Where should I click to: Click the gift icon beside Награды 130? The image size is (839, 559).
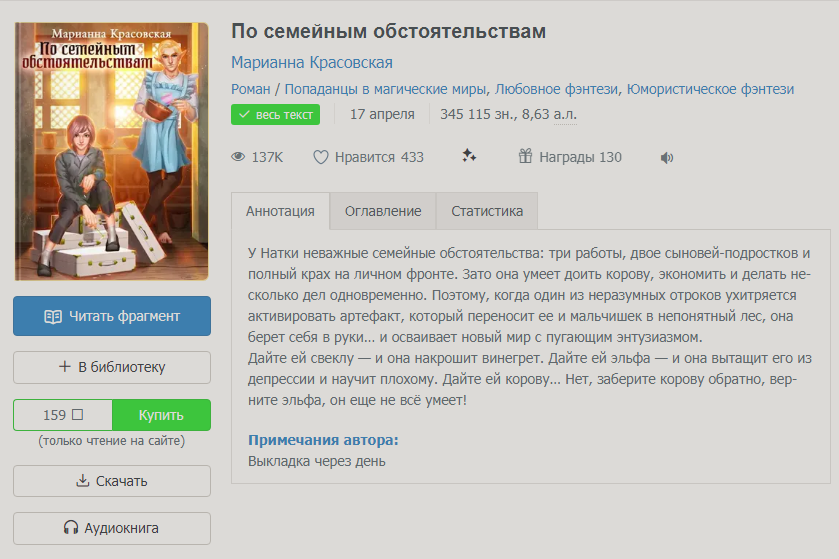click(x=525, y=156)
